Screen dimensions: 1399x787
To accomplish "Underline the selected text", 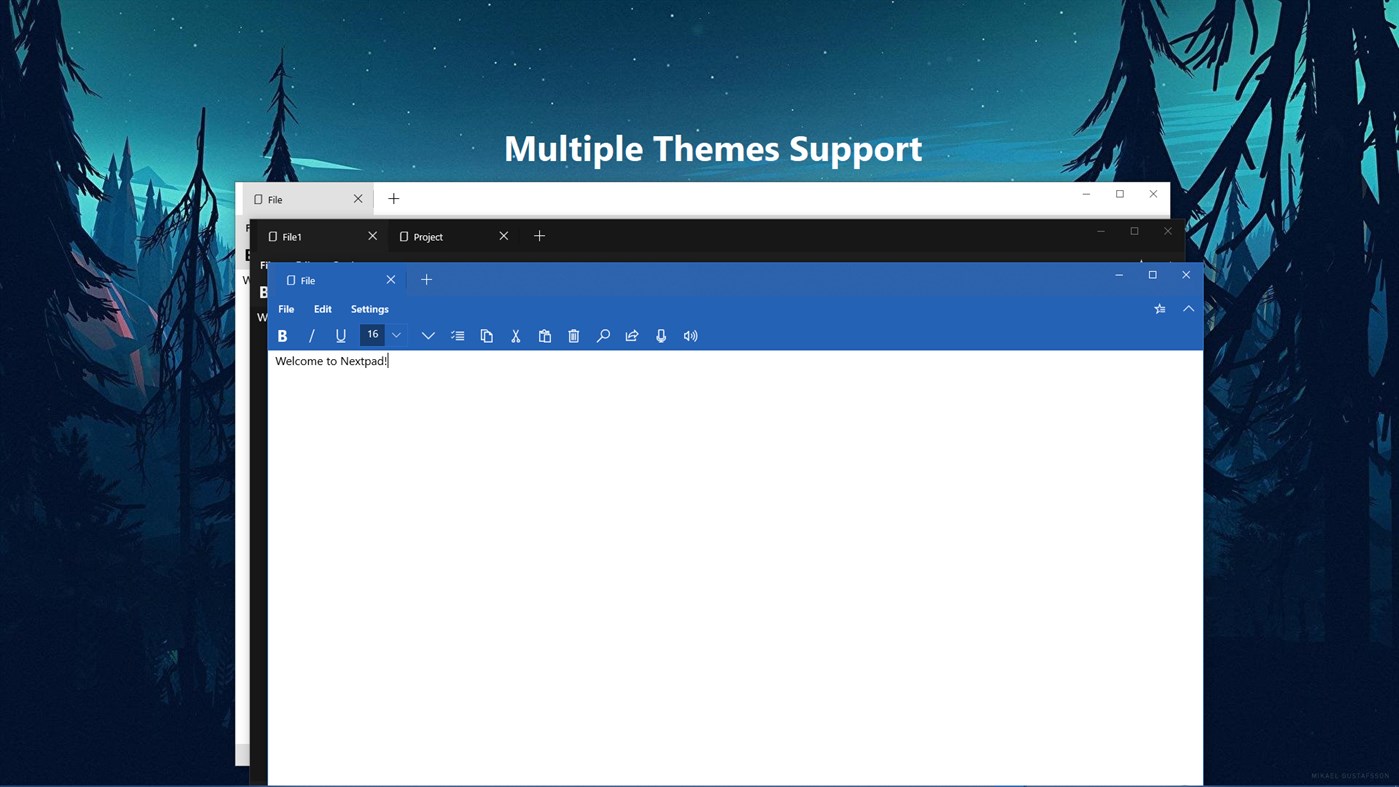I will [340, 335].
